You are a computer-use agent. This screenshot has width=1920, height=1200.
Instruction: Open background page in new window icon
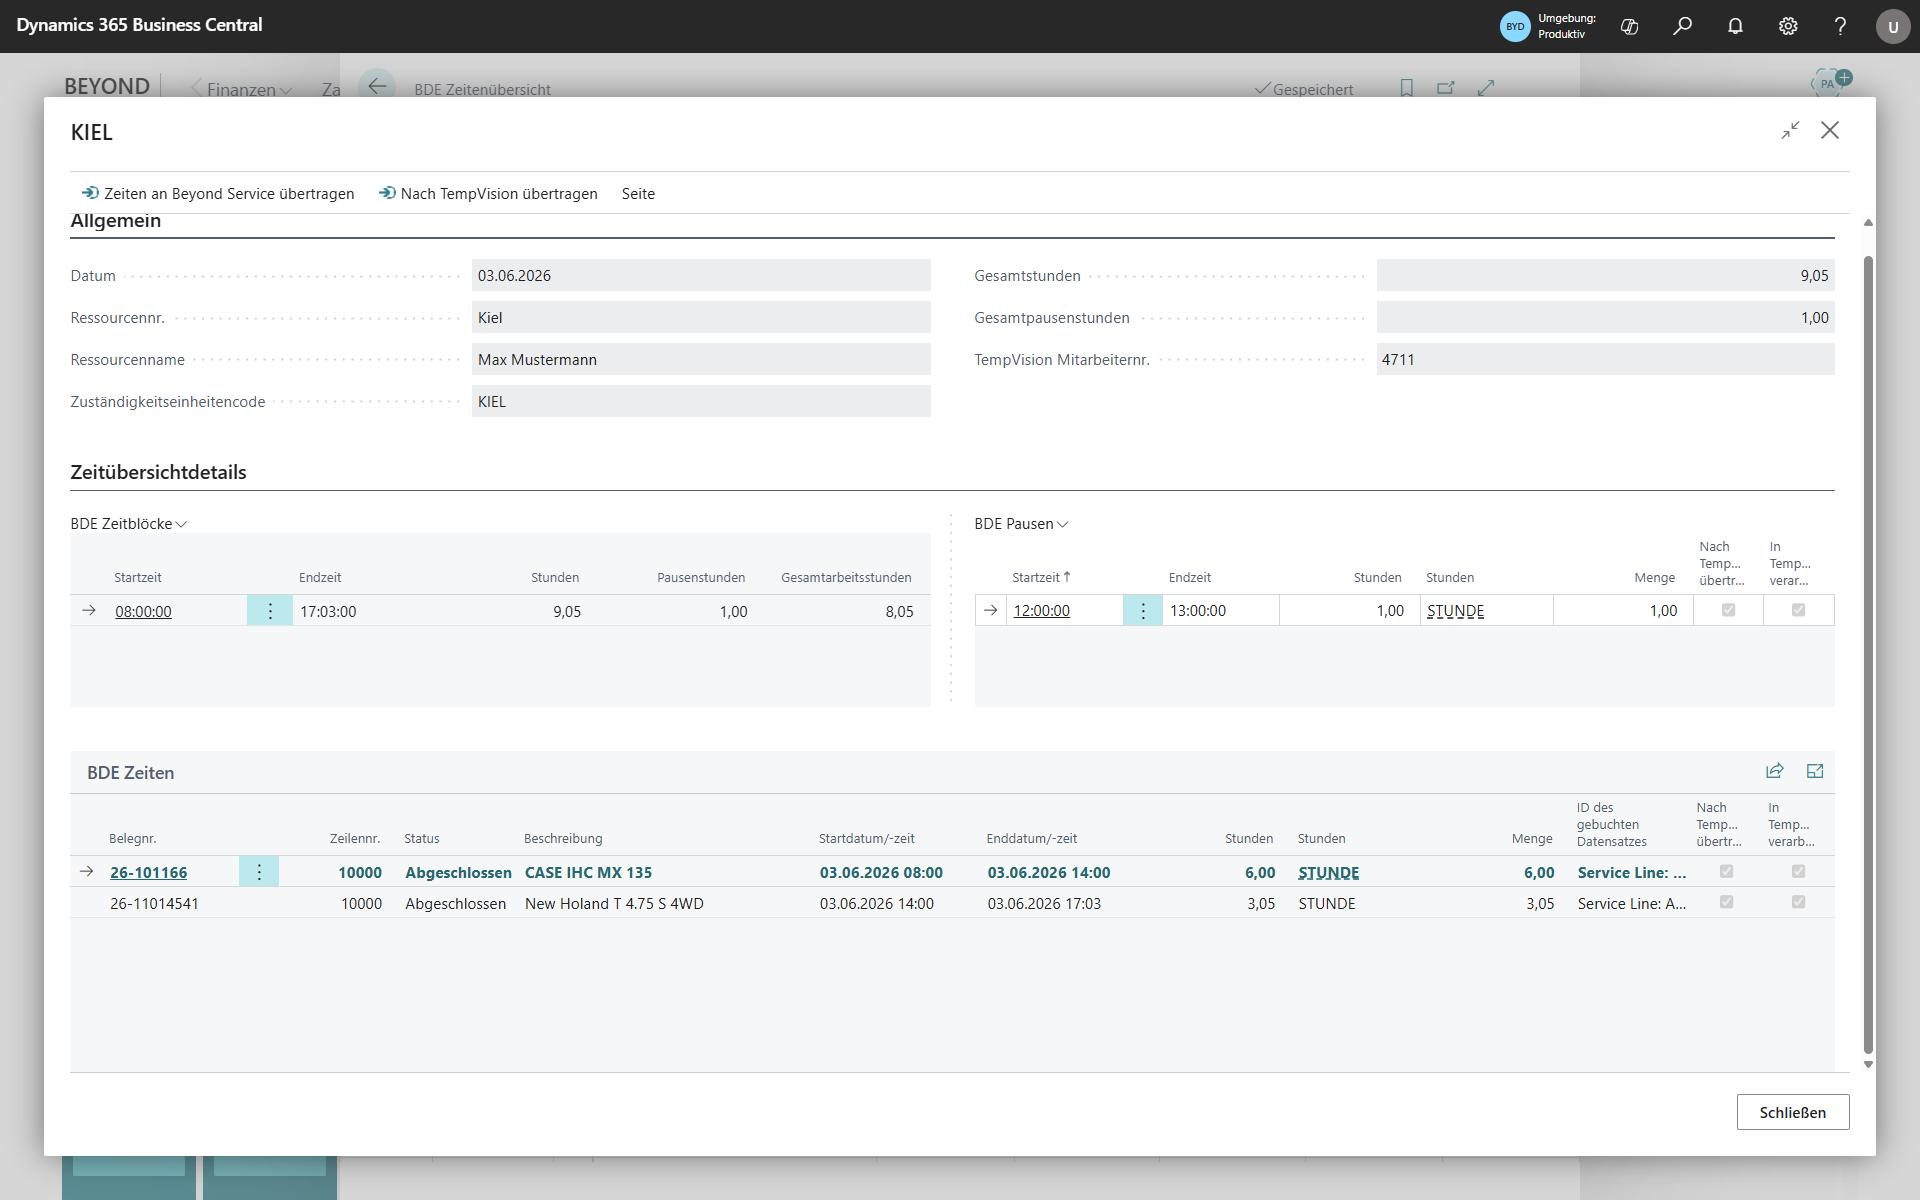click(x=1445, y=88)
